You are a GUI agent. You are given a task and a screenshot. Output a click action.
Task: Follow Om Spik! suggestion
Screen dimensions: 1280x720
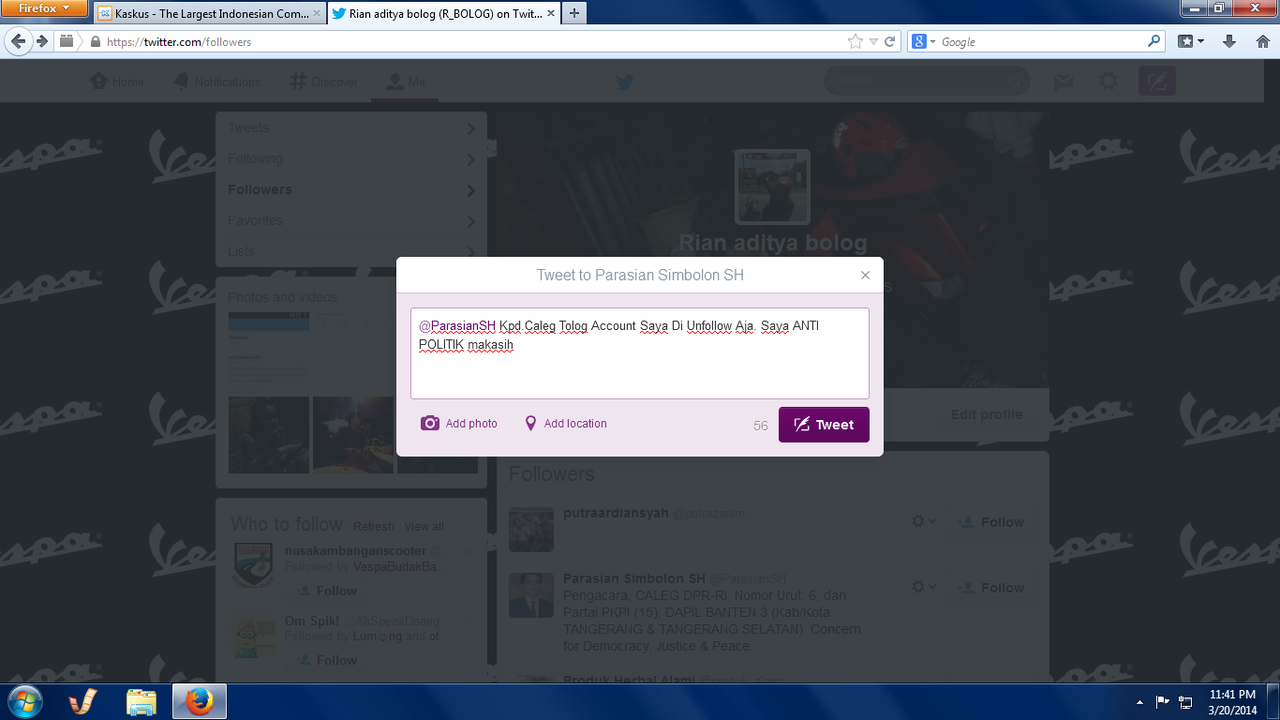click(326, 660)
